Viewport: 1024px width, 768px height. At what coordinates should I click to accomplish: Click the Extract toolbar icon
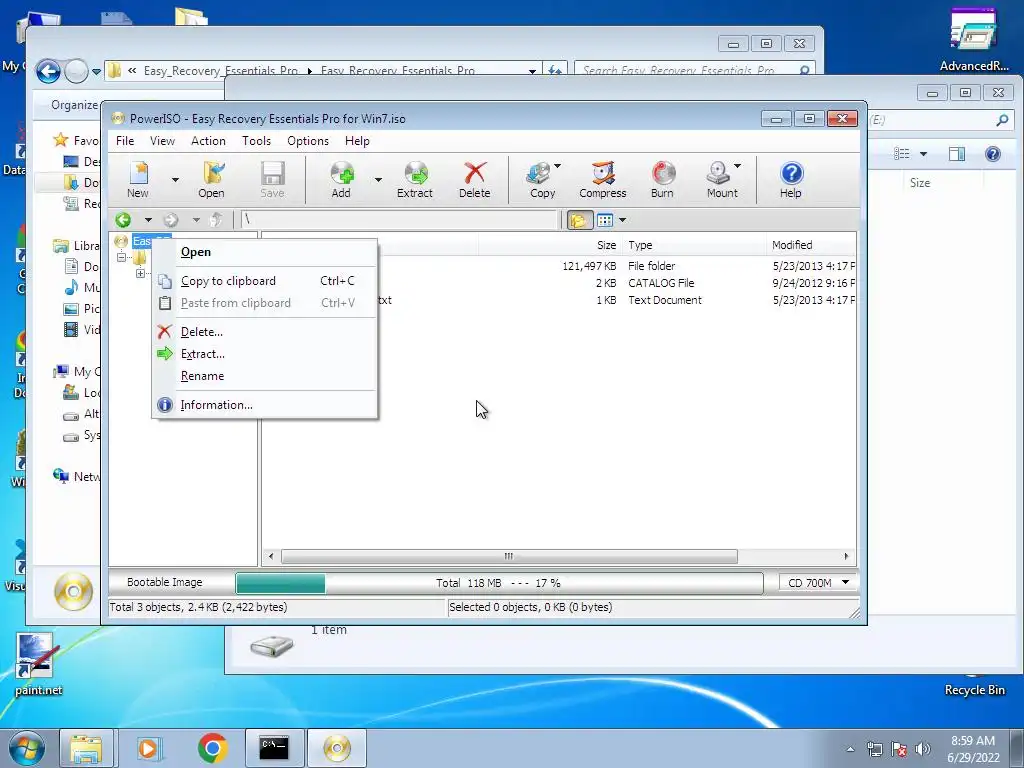pyautogui.click(x=415, y=180)
